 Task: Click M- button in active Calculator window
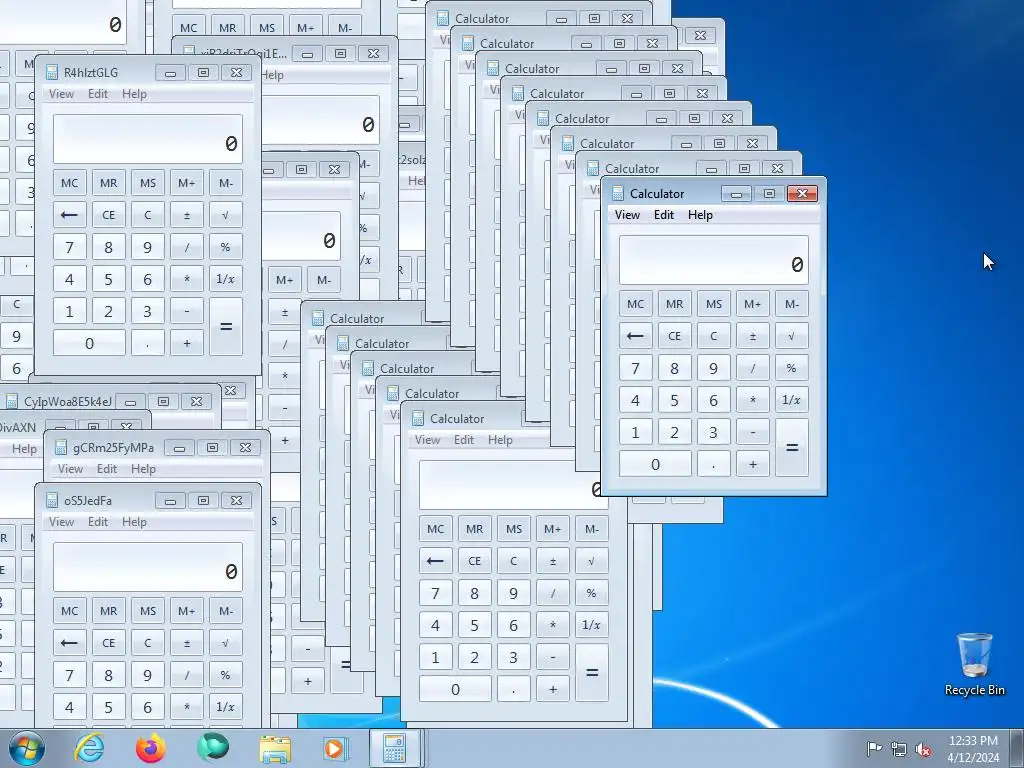[x=792, y=304]
